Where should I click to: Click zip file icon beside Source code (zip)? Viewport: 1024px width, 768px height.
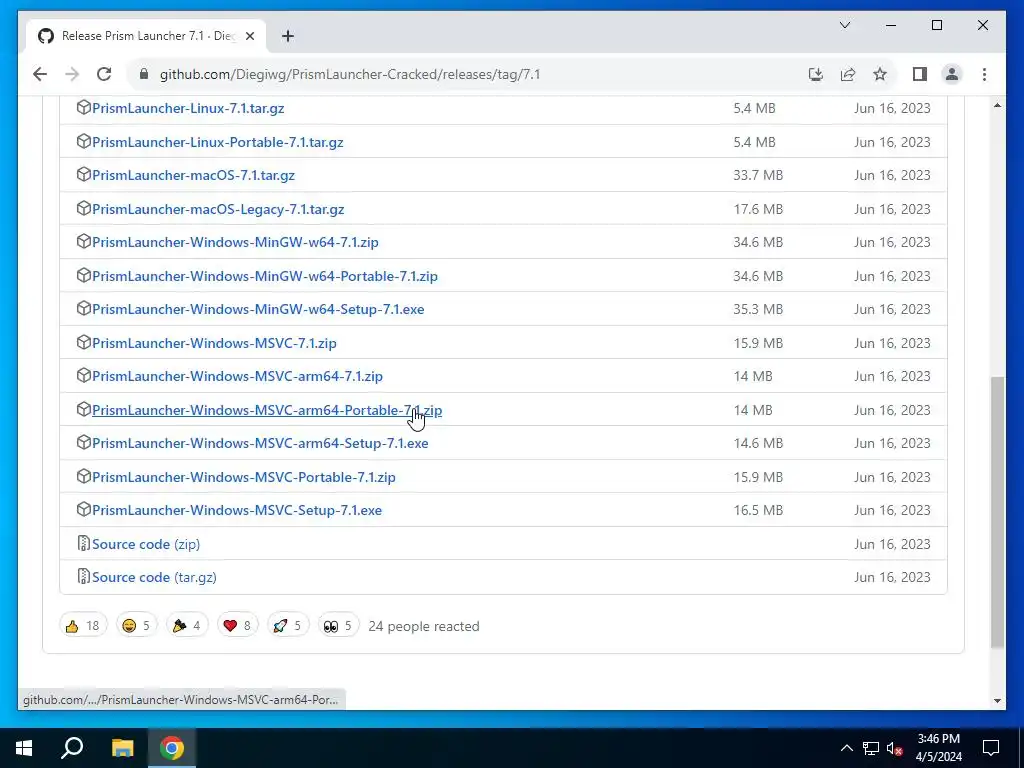point(84,543)
